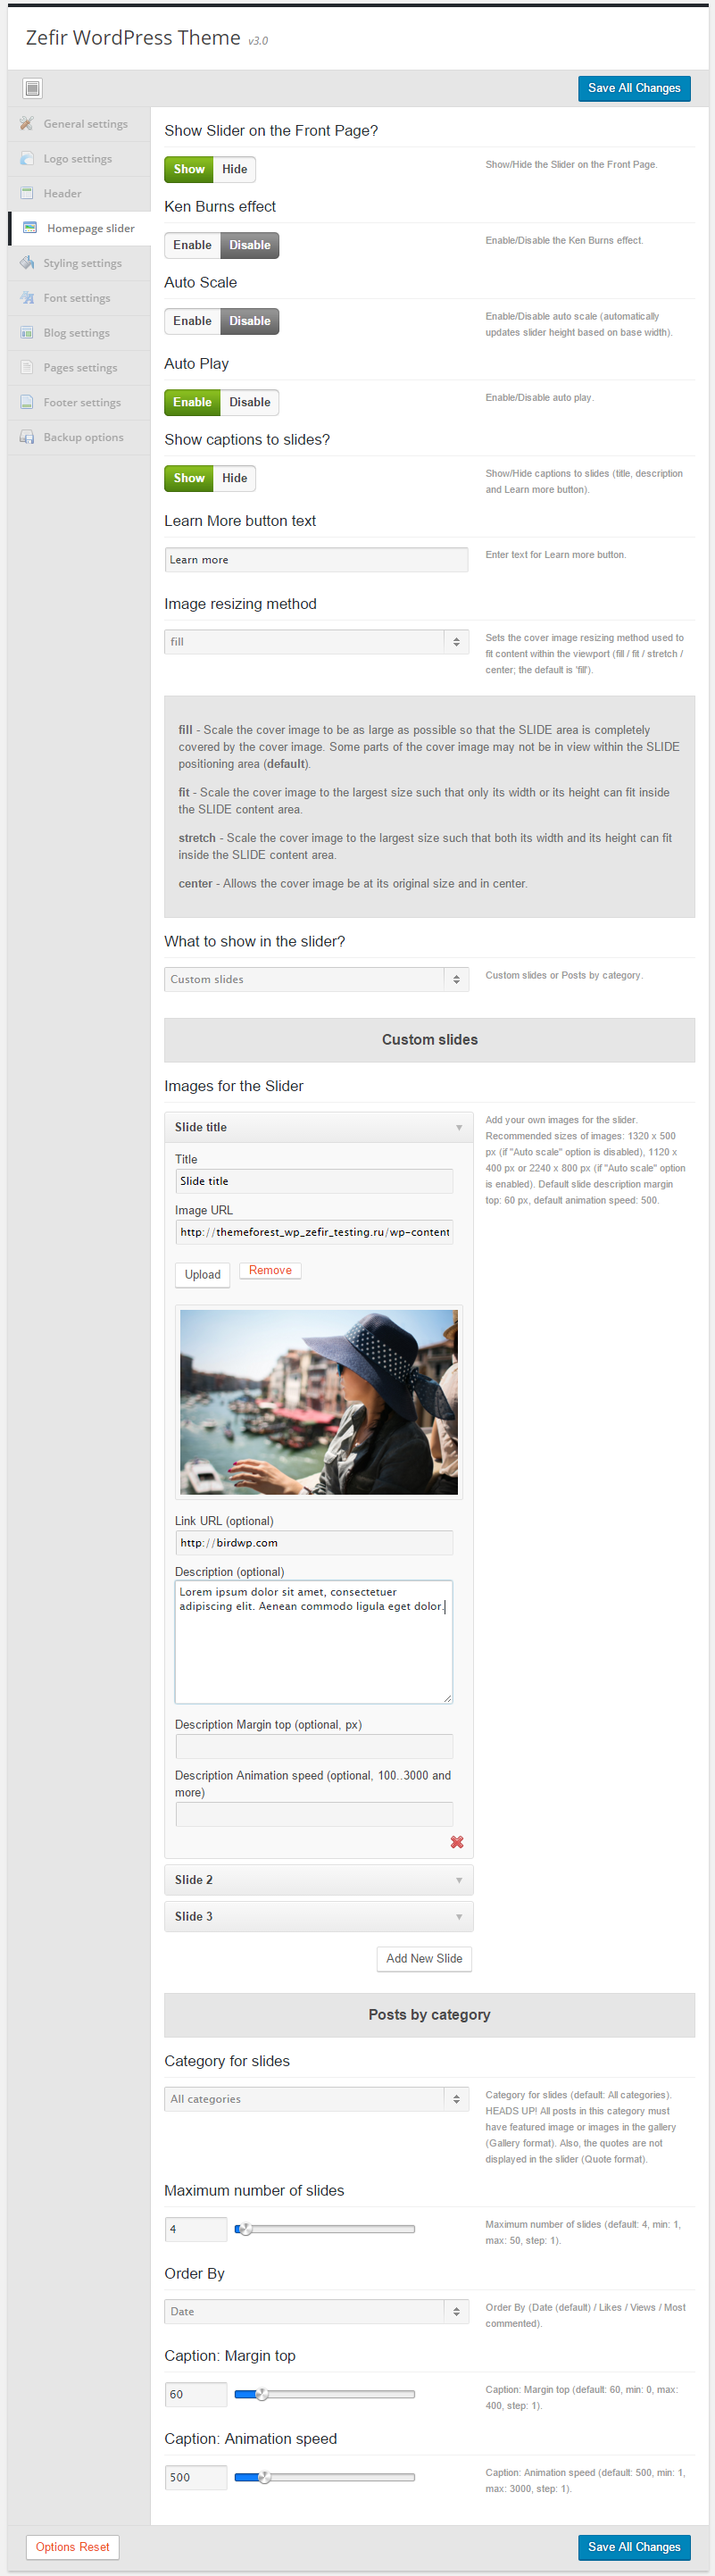
Task: Click the Backup options lock icon
Action: click(27, 437)
